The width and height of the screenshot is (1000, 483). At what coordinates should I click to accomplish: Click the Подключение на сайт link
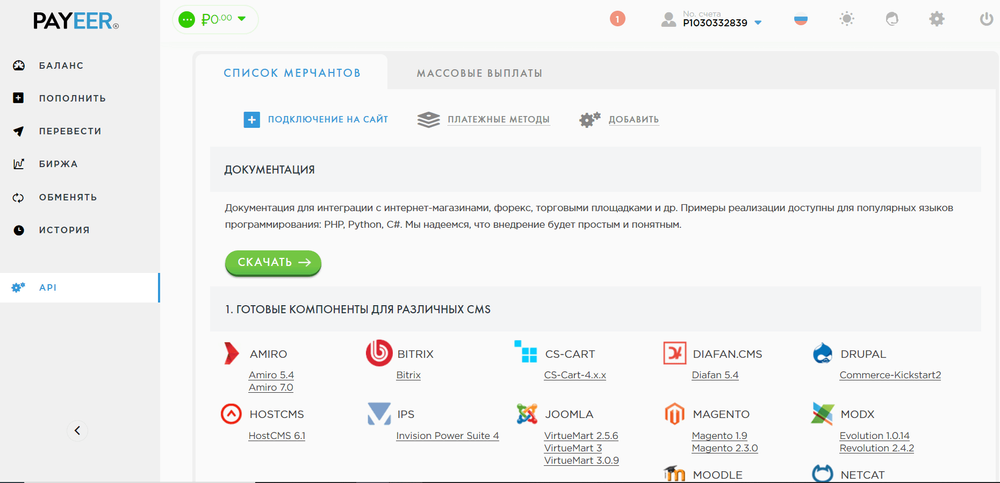tap(328, 119)
